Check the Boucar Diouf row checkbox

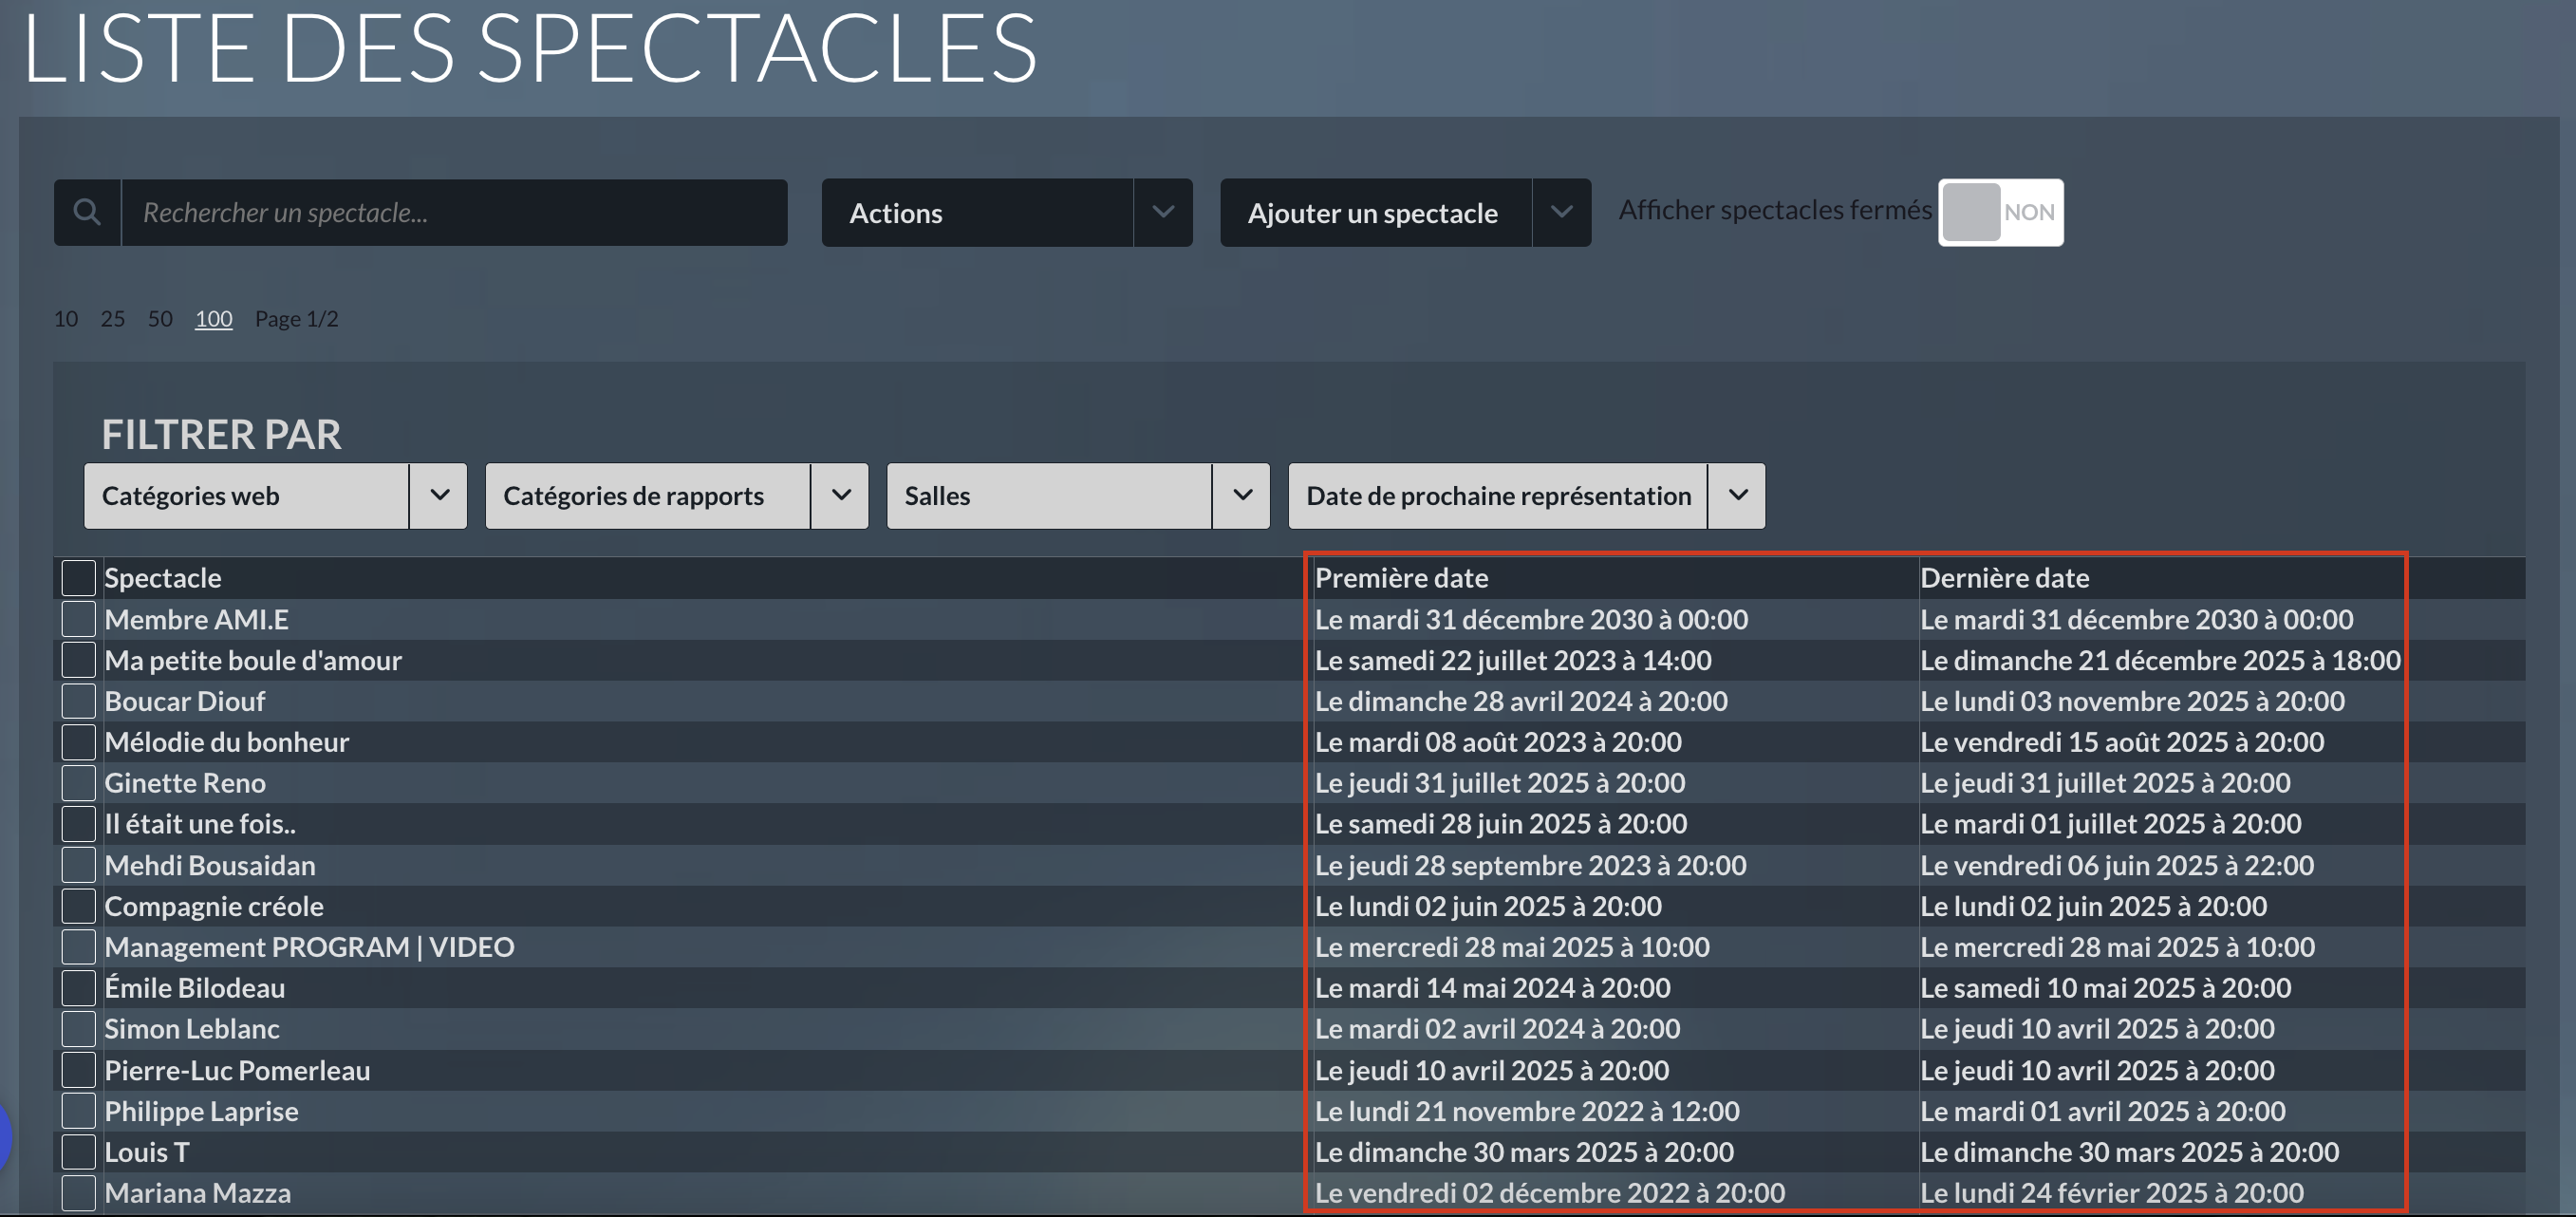pyautogui.click(x=78, y=701)
